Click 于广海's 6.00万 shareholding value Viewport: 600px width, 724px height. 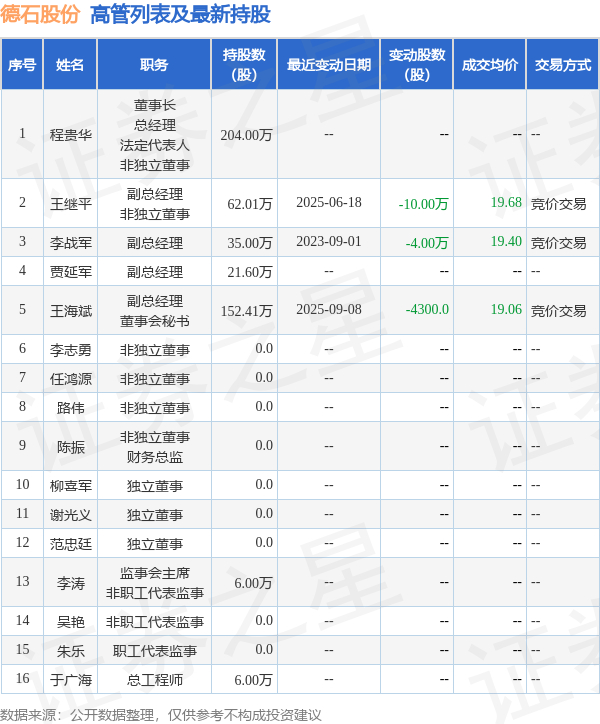pyautogui.click(x=253, y=680)
